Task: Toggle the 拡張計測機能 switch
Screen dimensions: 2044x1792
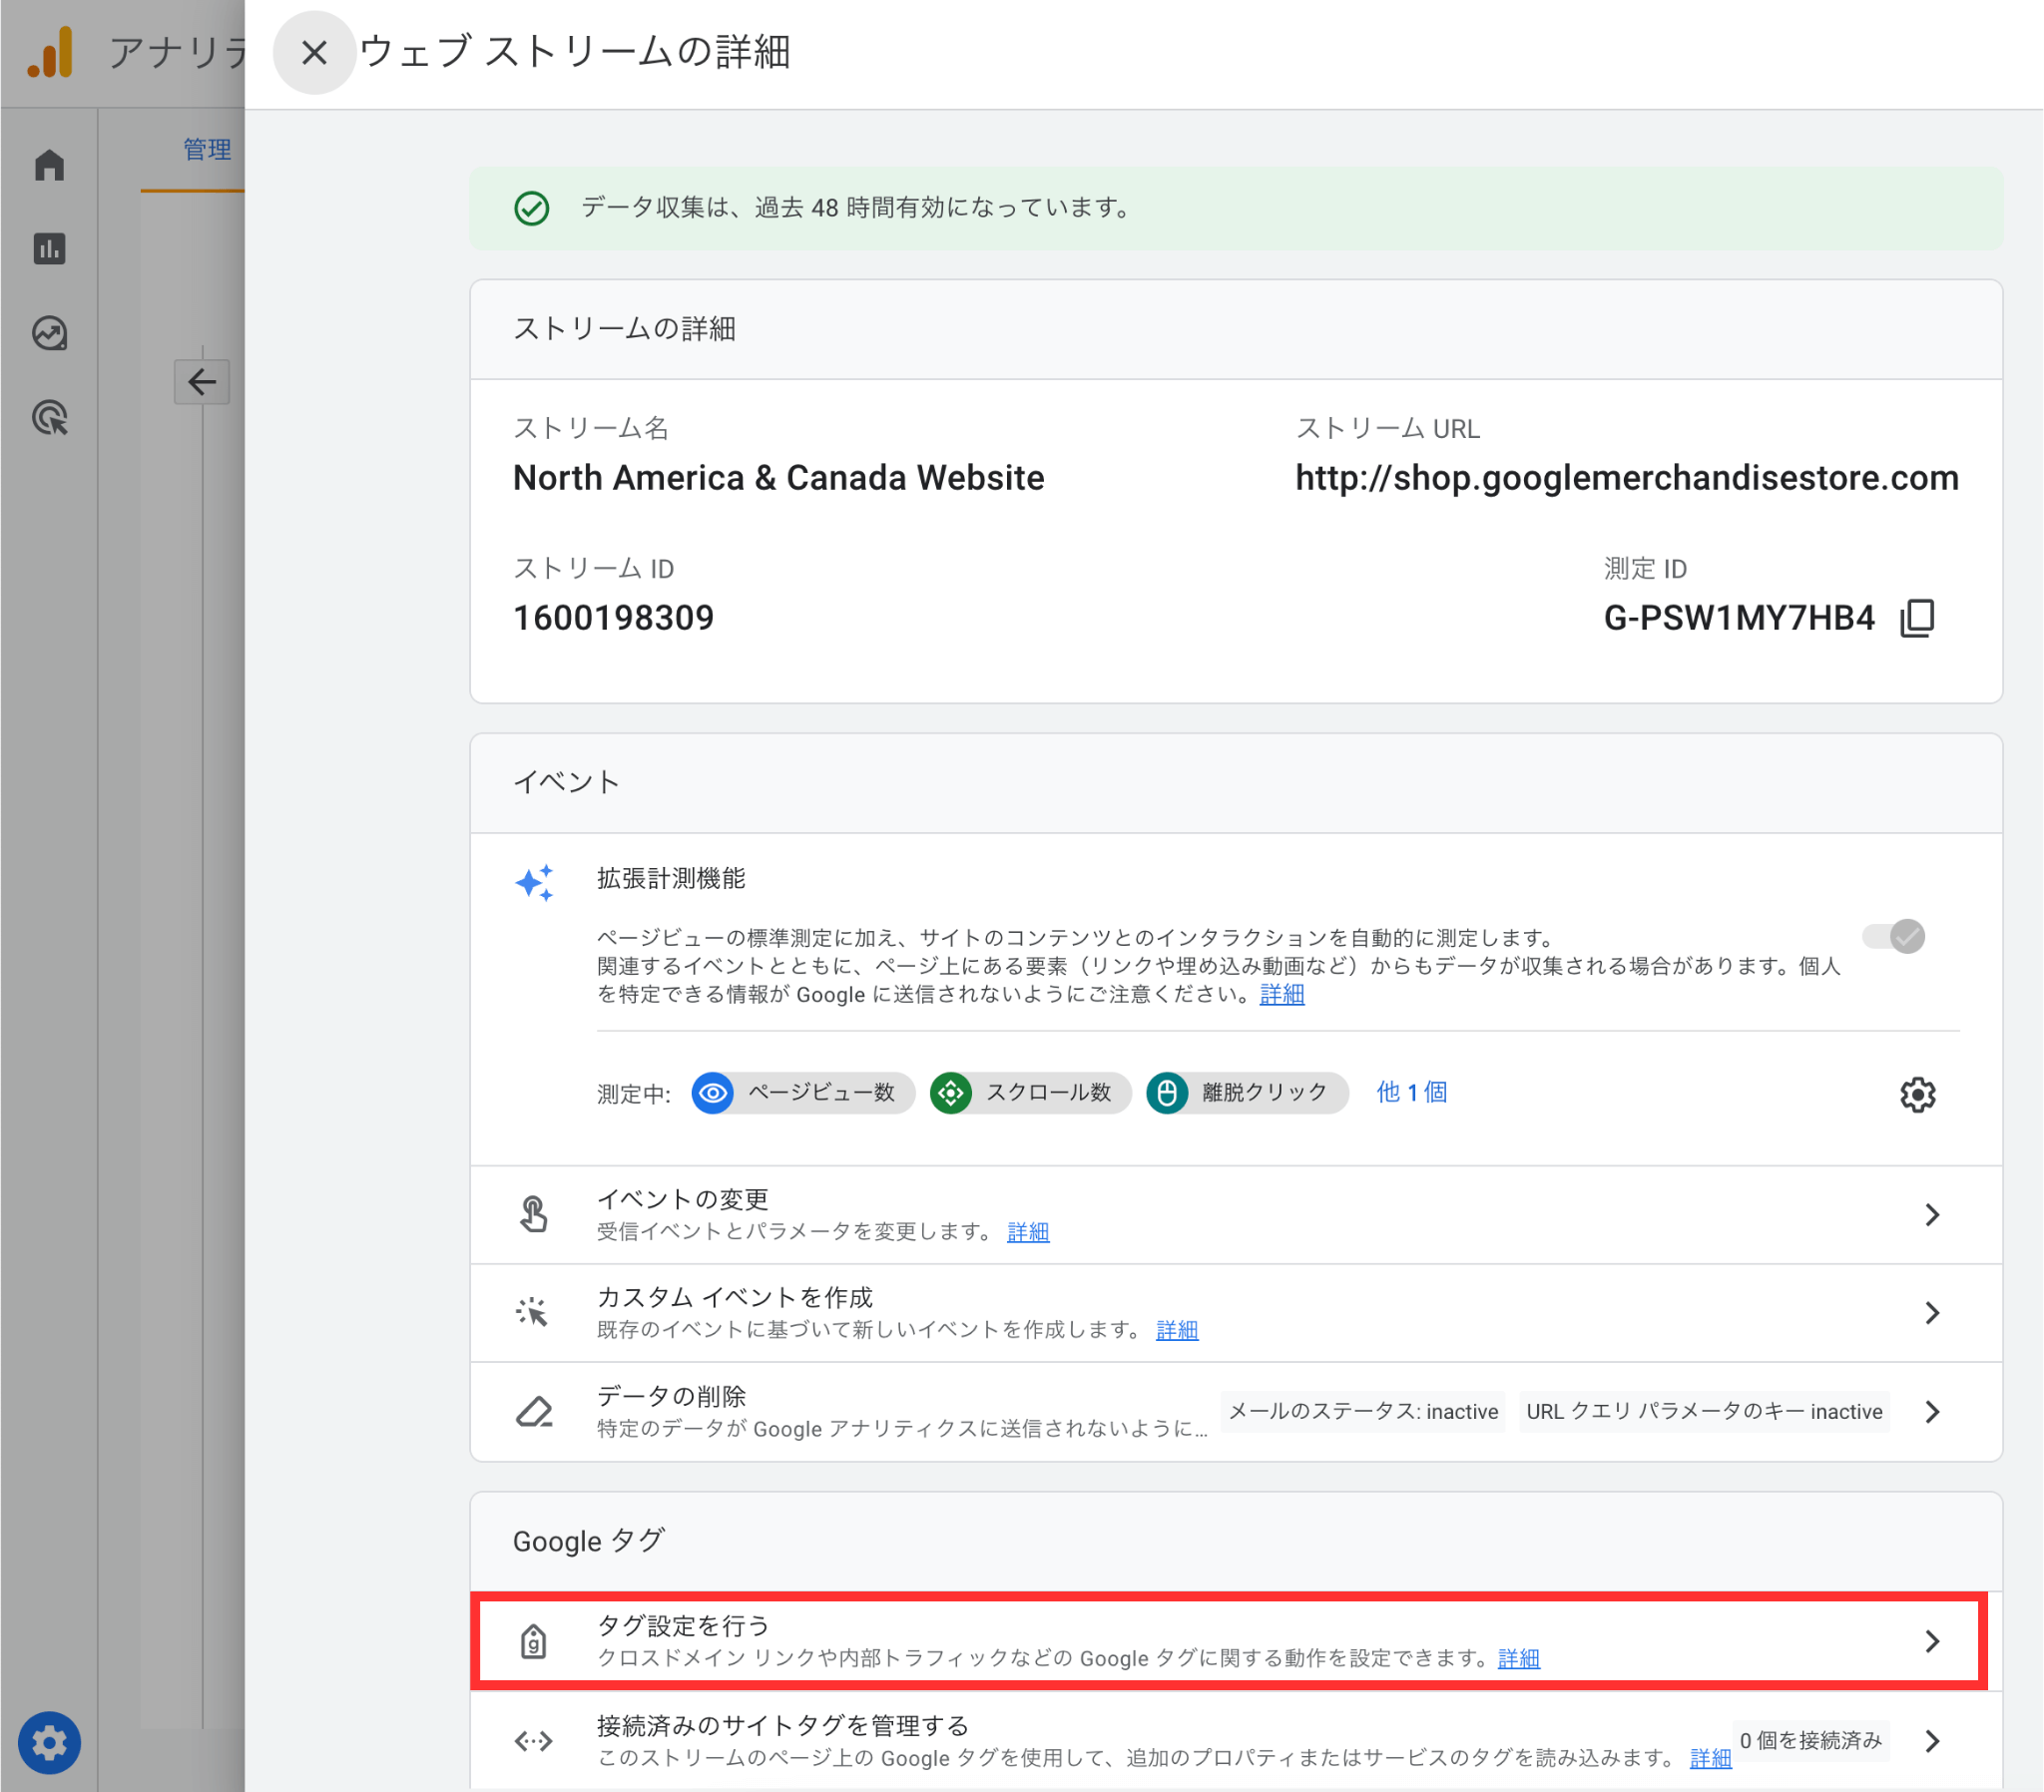Action: click(1893, 937)
